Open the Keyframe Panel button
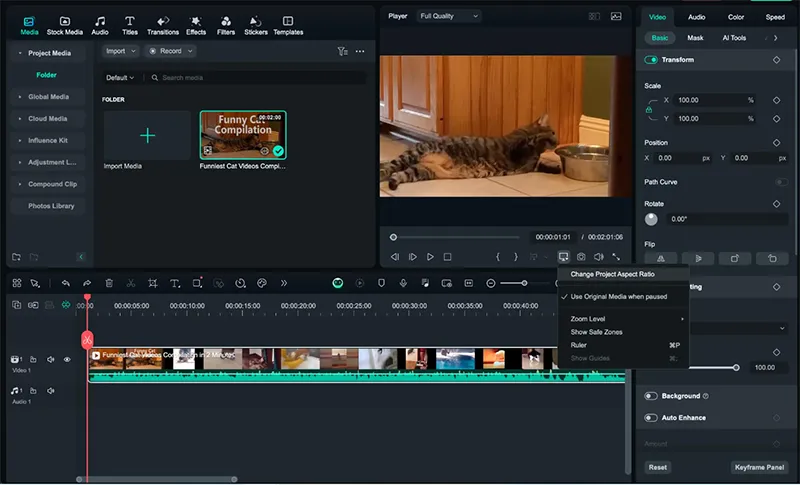This screenshot has width=800, height=485. pyautogui.click(x=759, y=467)
